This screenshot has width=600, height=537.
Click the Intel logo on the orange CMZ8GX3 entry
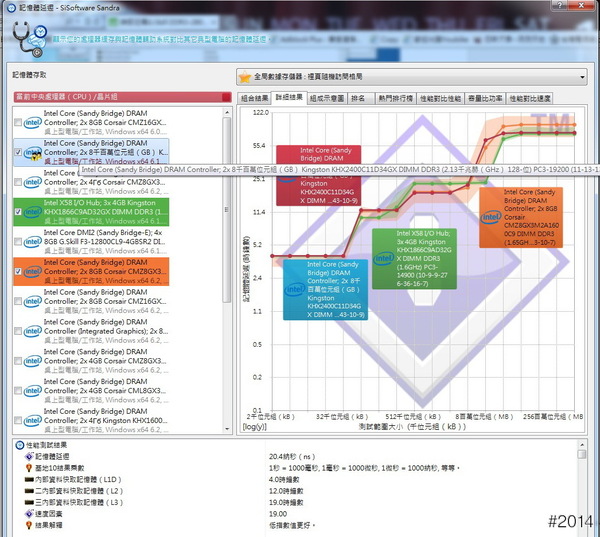coord(31,271)
